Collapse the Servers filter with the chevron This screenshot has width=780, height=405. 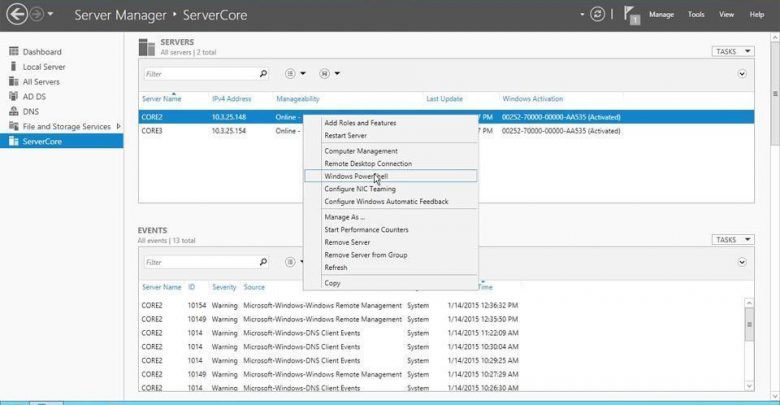coord(742,74)
